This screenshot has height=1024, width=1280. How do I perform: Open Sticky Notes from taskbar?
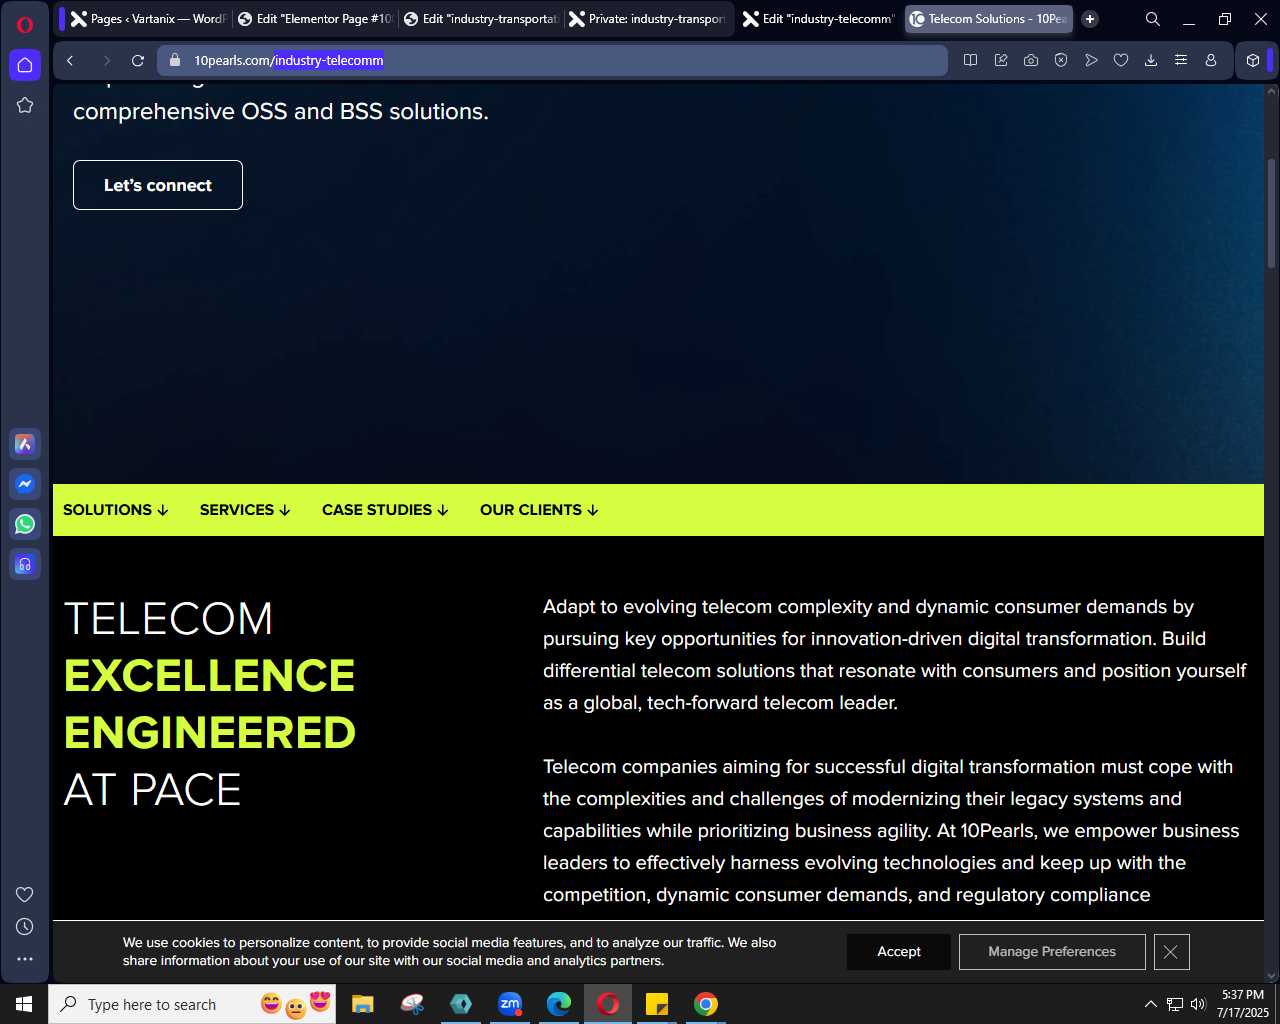tap(657, 1004)
